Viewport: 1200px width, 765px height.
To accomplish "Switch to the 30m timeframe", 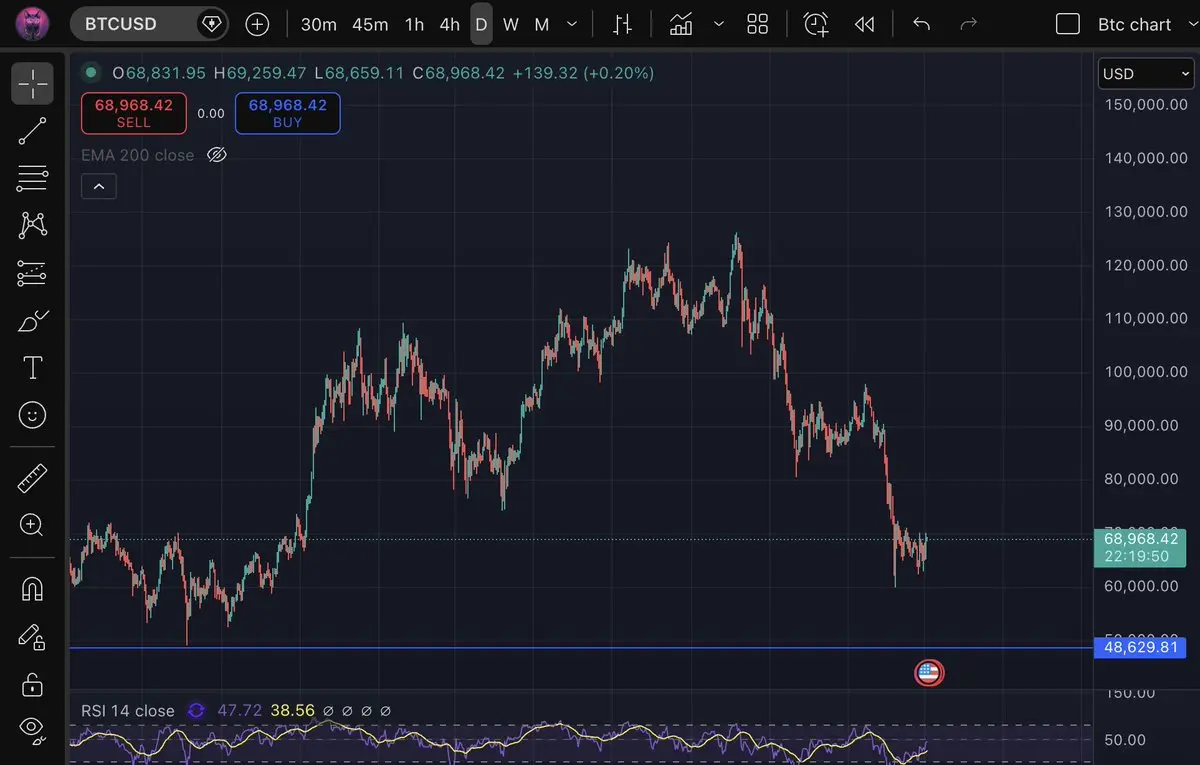I will (318, 24).
